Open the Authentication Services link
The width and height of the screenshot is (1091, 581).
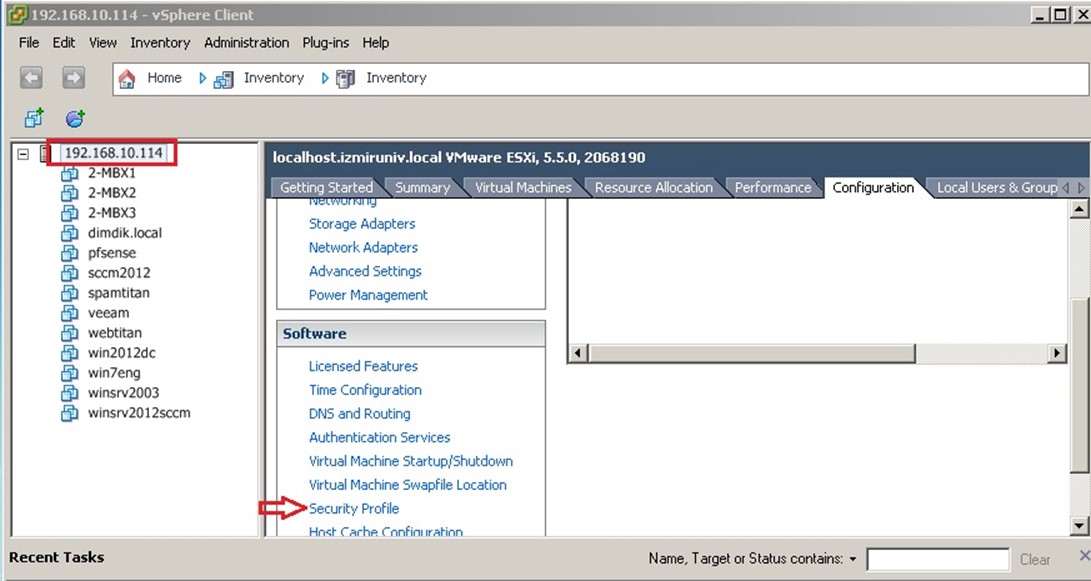[x=379, y=437]
